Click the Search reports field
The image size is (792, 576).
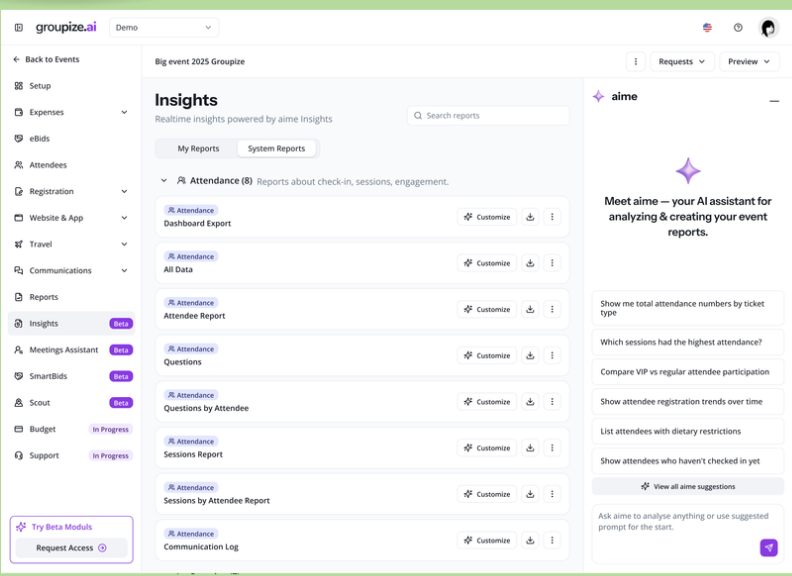[x=488, y=116]
